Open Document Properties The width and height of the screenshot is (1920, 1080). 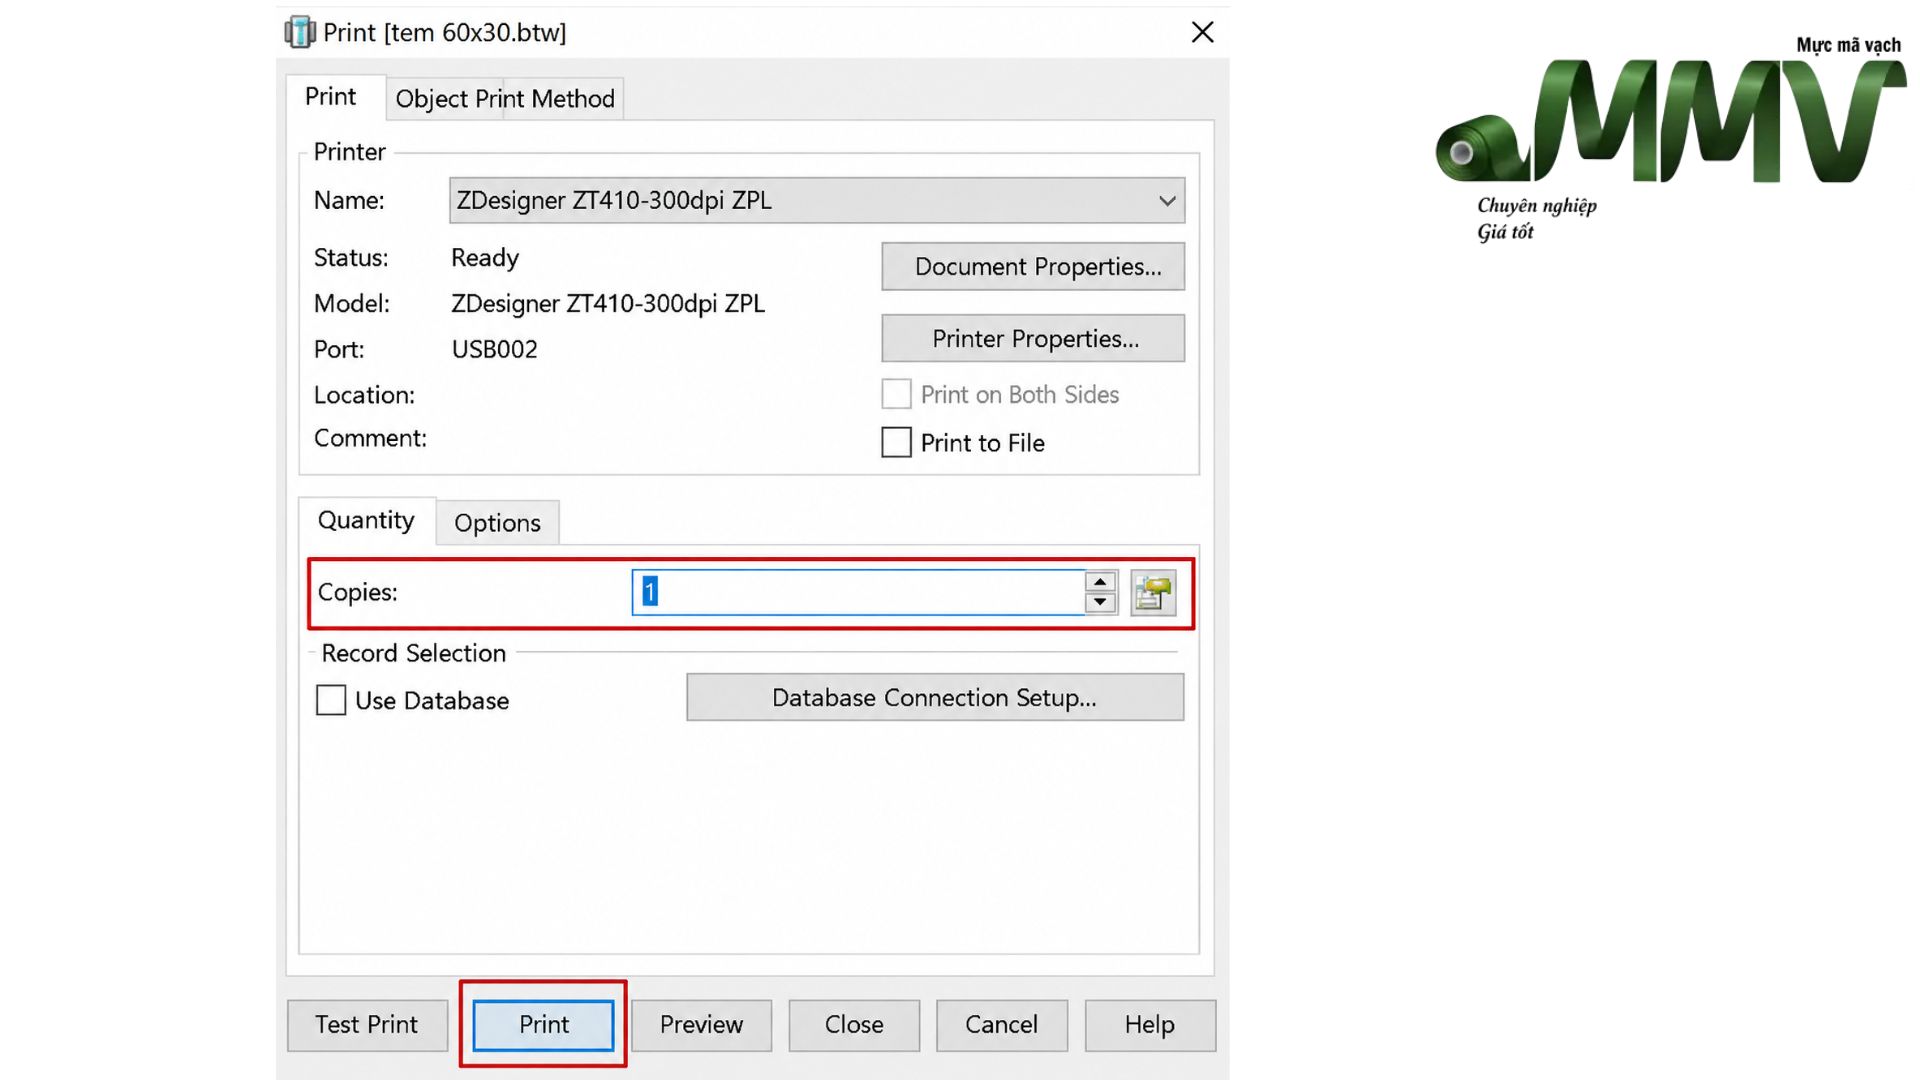coord(1033,267)
